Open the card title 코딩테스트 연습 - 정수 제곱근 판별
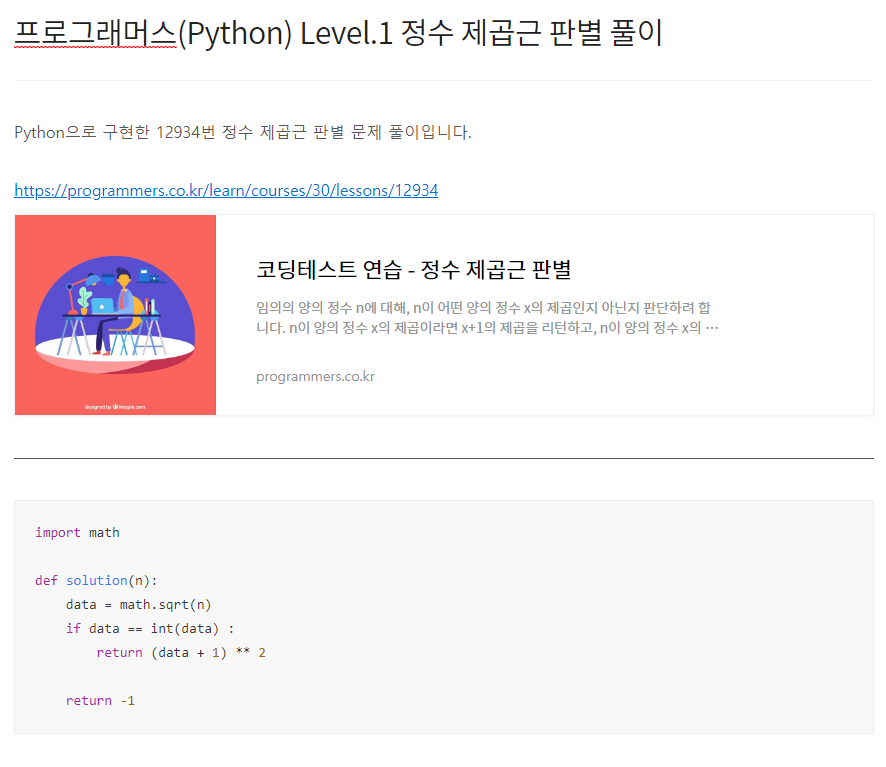This screenshot has height=767, width=886. tap(414, 270)
